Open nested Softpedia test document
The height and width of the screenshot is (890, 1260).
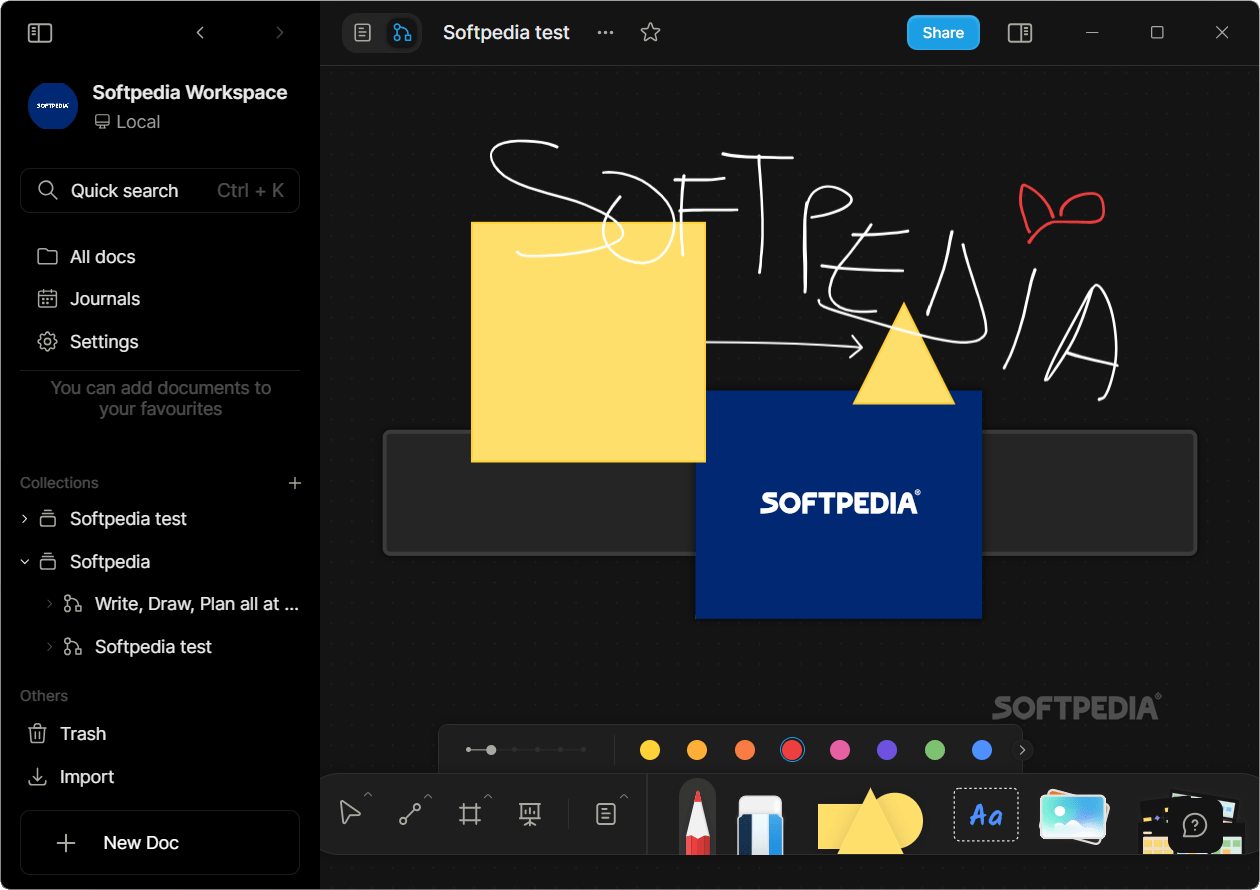tap(153, 647)
